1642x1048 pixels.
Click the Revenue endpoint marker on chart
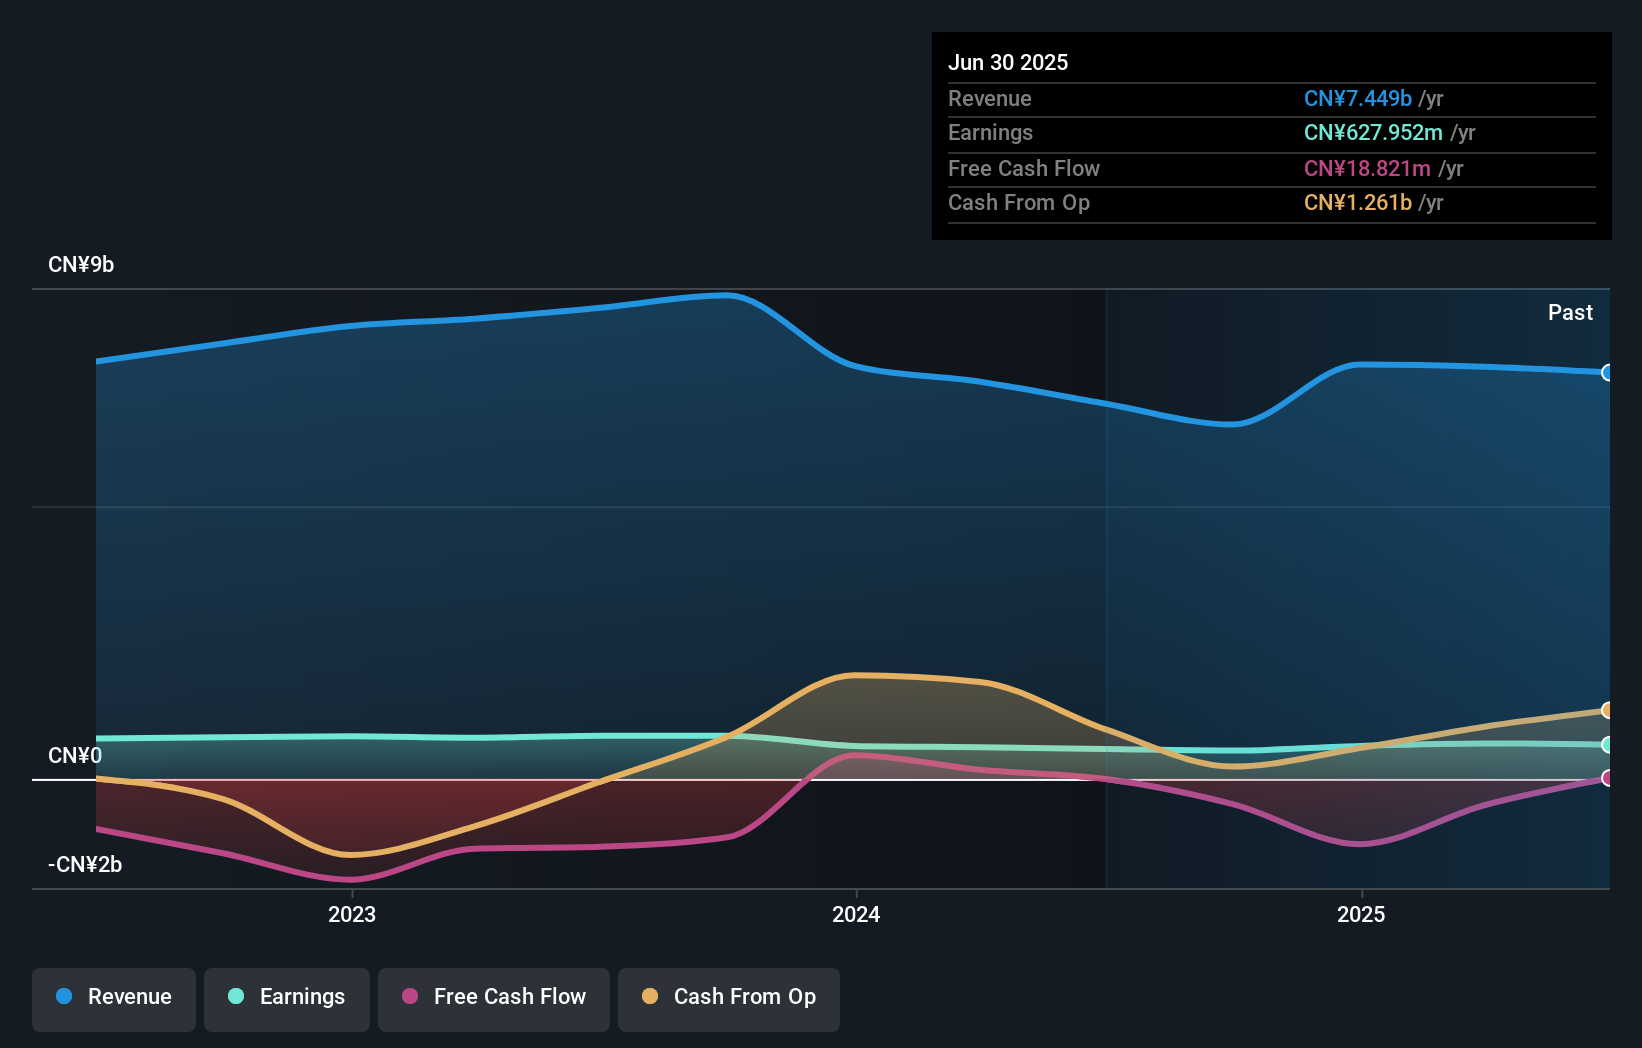1607,373
